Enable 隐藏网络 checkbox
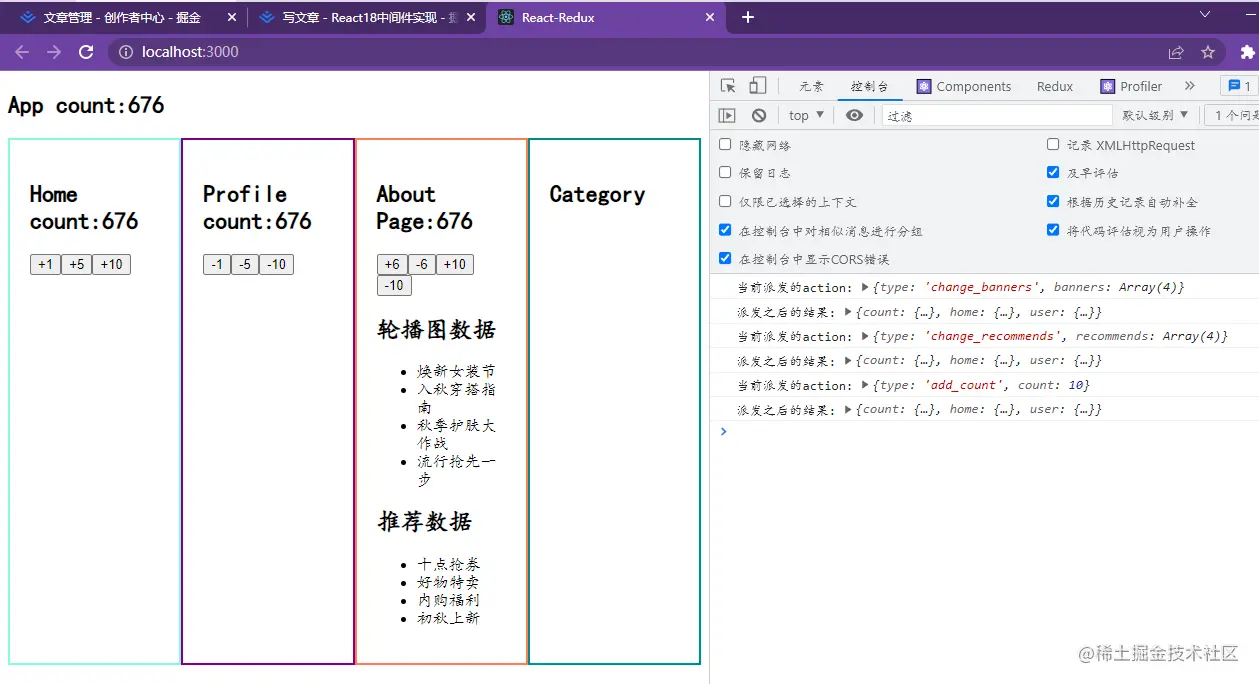 point(725,144)
